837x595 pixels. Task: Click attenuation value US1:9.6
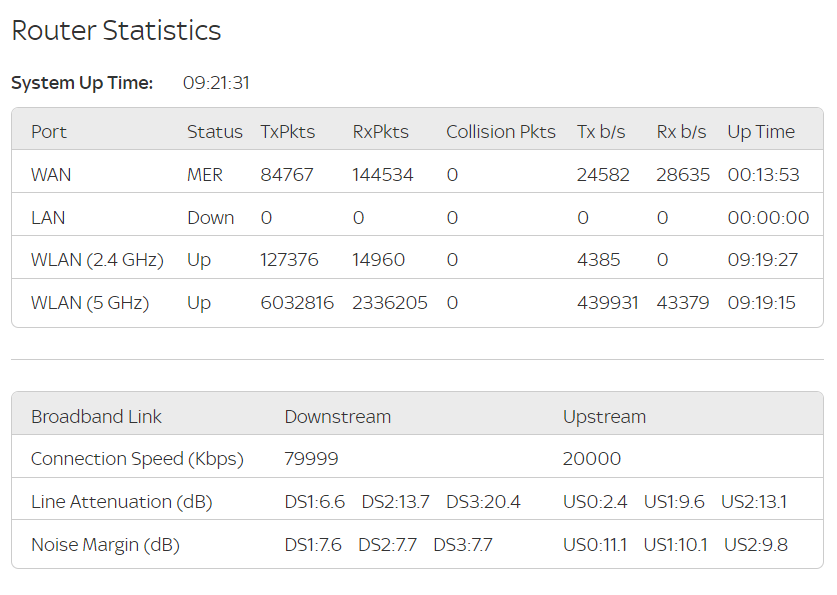(674, 502)
